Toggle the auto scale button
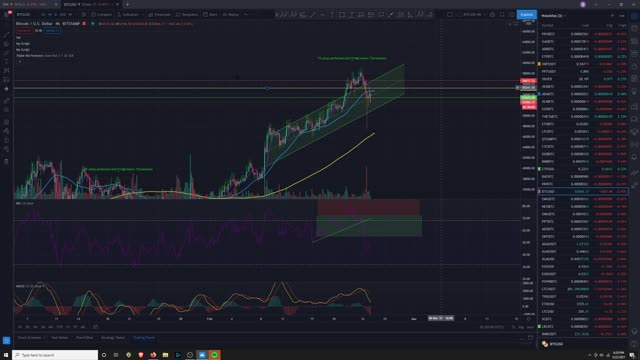The height and width of the screenshot is (360, 640). (530, 327)
